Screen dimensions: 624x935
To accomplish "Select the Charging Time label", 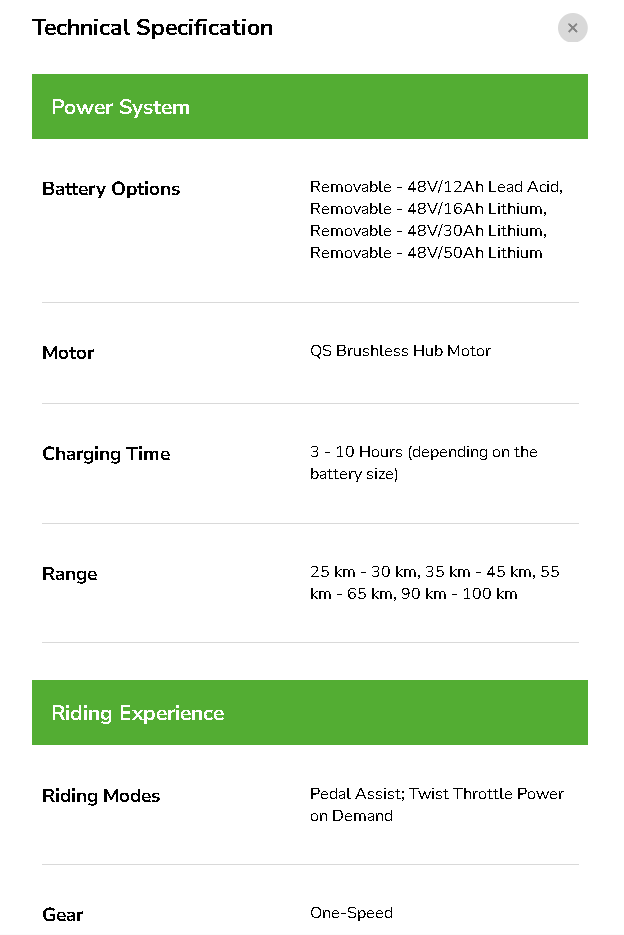I will pos(106,454).
